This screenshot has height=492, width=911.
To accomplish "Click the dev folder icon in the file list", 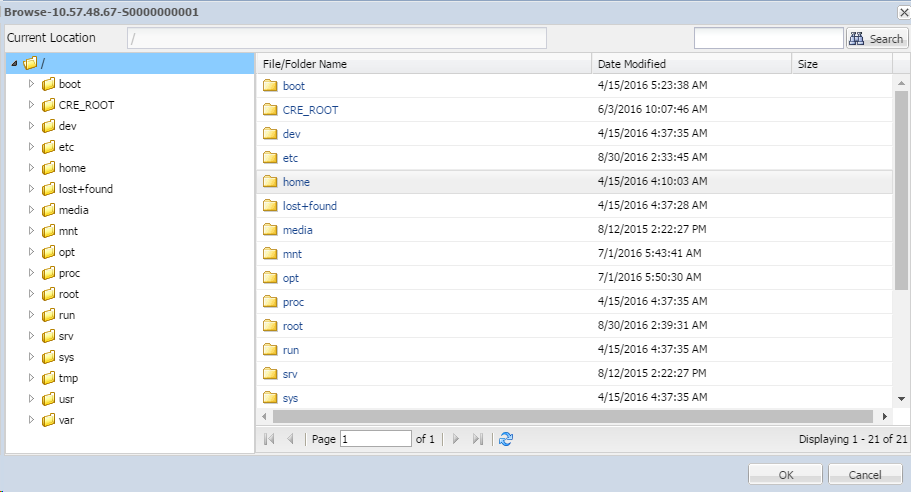I will pyautogui.click(x=270, y=134).
